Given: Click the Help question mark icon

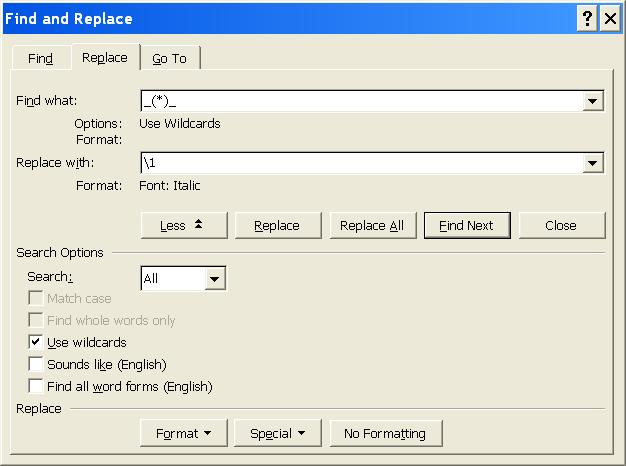Looking at the screenshot, I should (x=587, y=19).
